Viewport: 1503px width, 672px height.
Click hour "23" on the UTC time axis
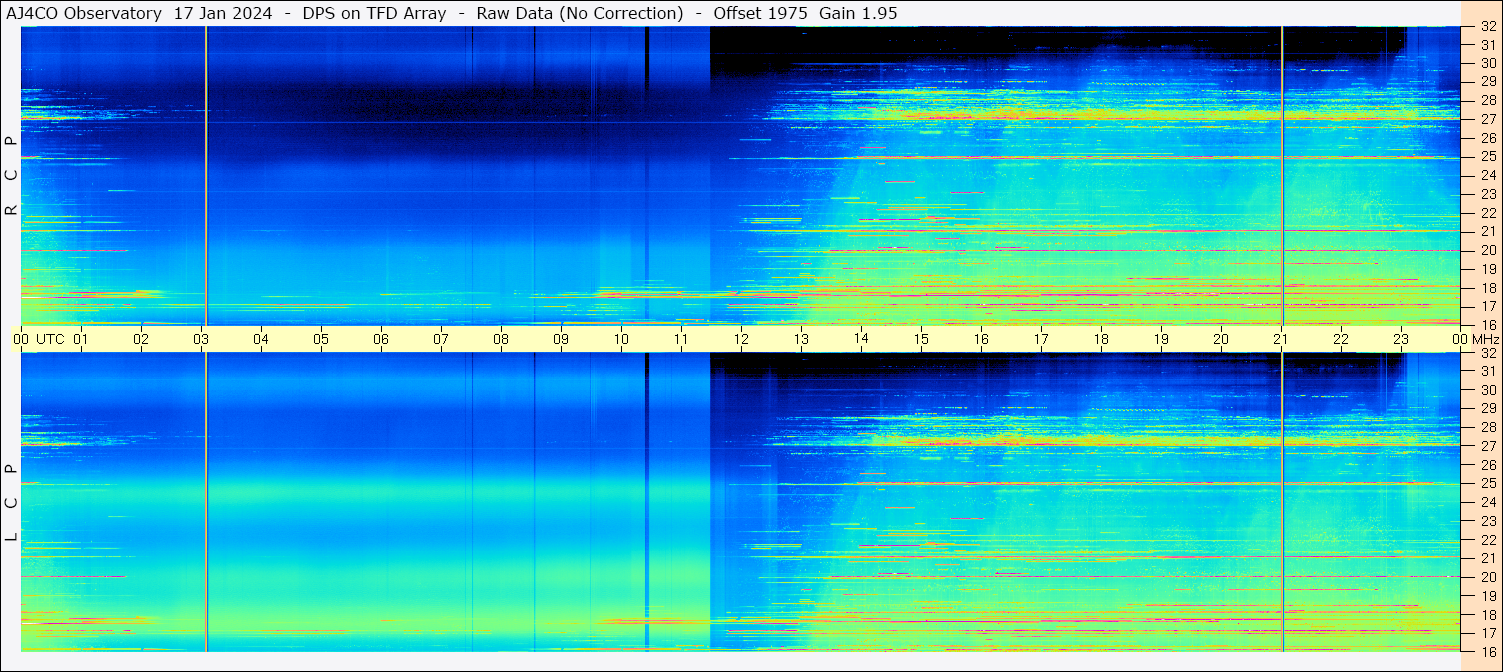point(1401,339)
